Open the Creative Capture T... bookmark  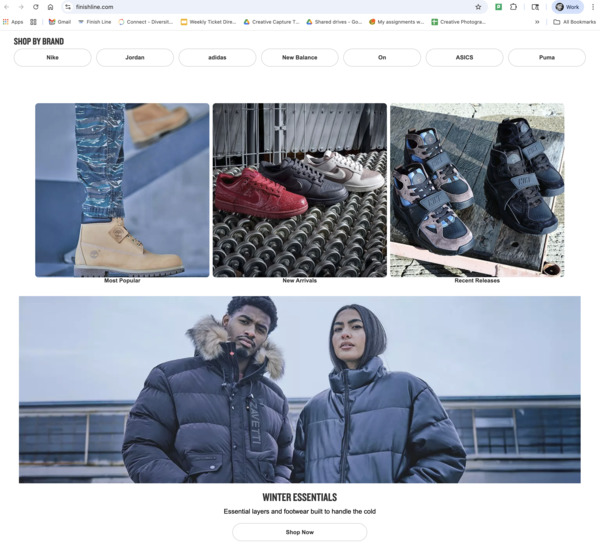(x=271, y=22)
